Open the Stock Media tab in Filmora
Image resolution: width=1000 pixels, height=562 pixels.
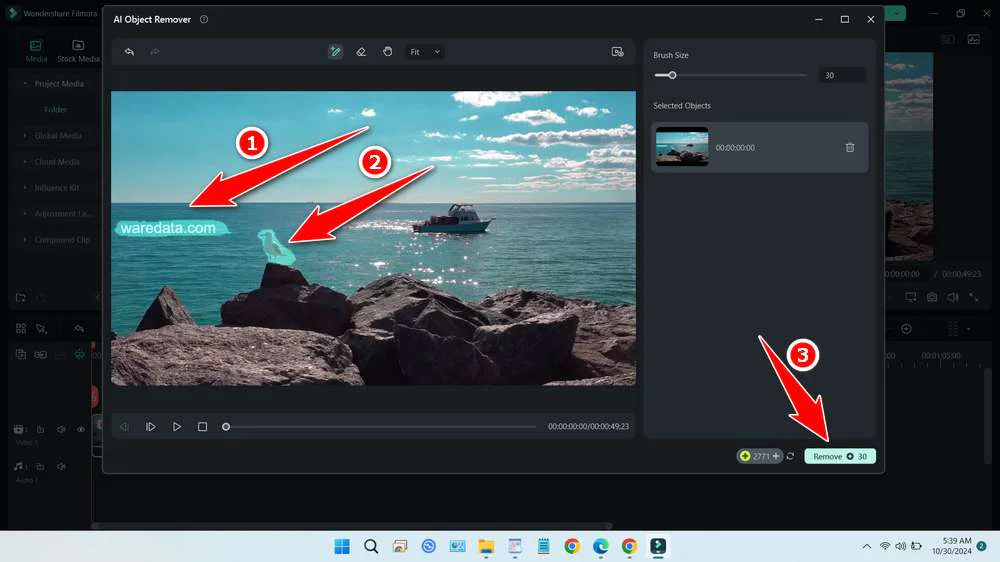tap(78, 50)
